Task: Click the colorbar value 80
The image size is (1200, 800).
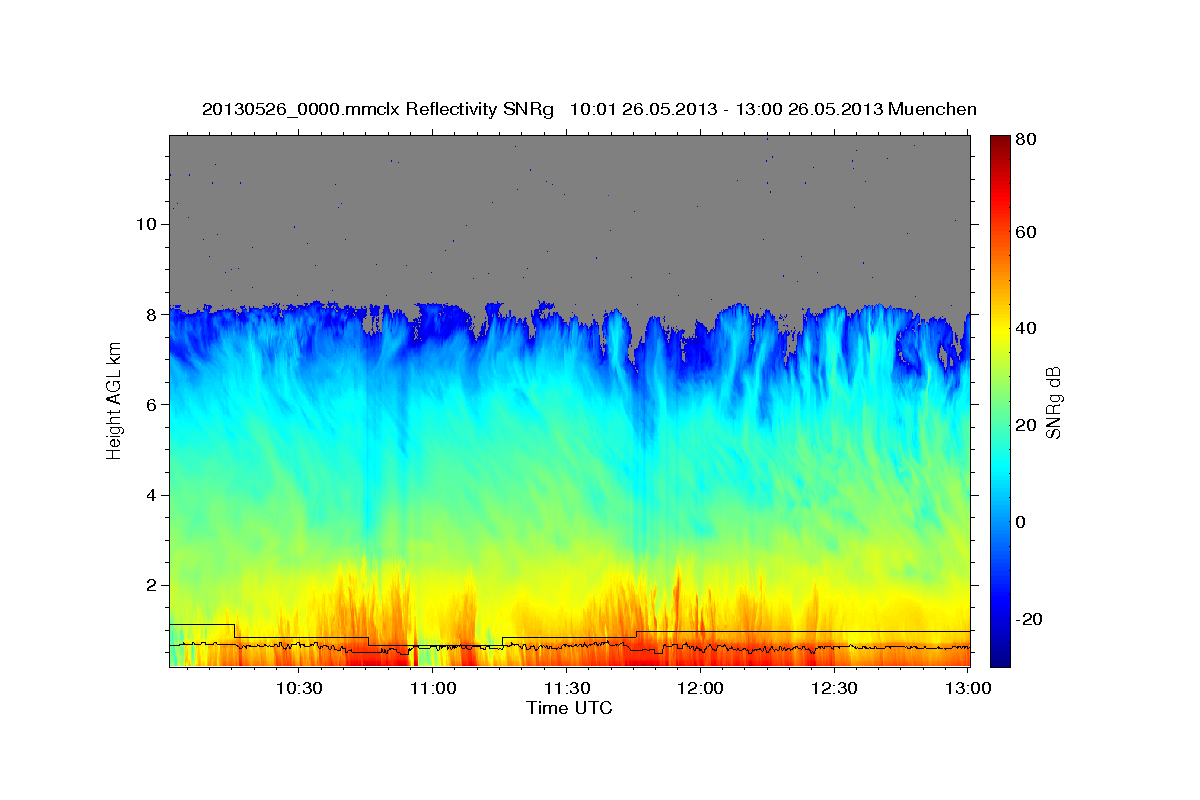Action: pyautogui.click(x=1028, y=140)
